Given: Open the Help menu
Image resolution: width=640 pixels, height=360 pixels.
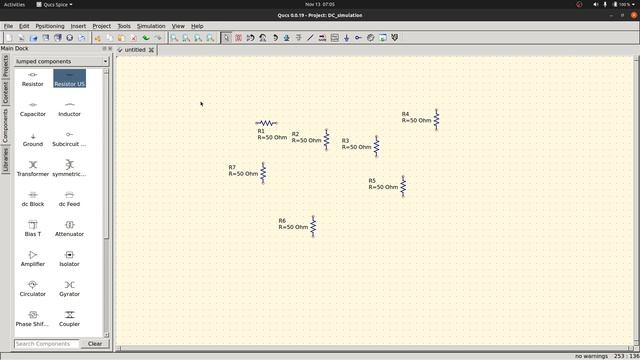Looking at the screenshot, I should point(197,26).
